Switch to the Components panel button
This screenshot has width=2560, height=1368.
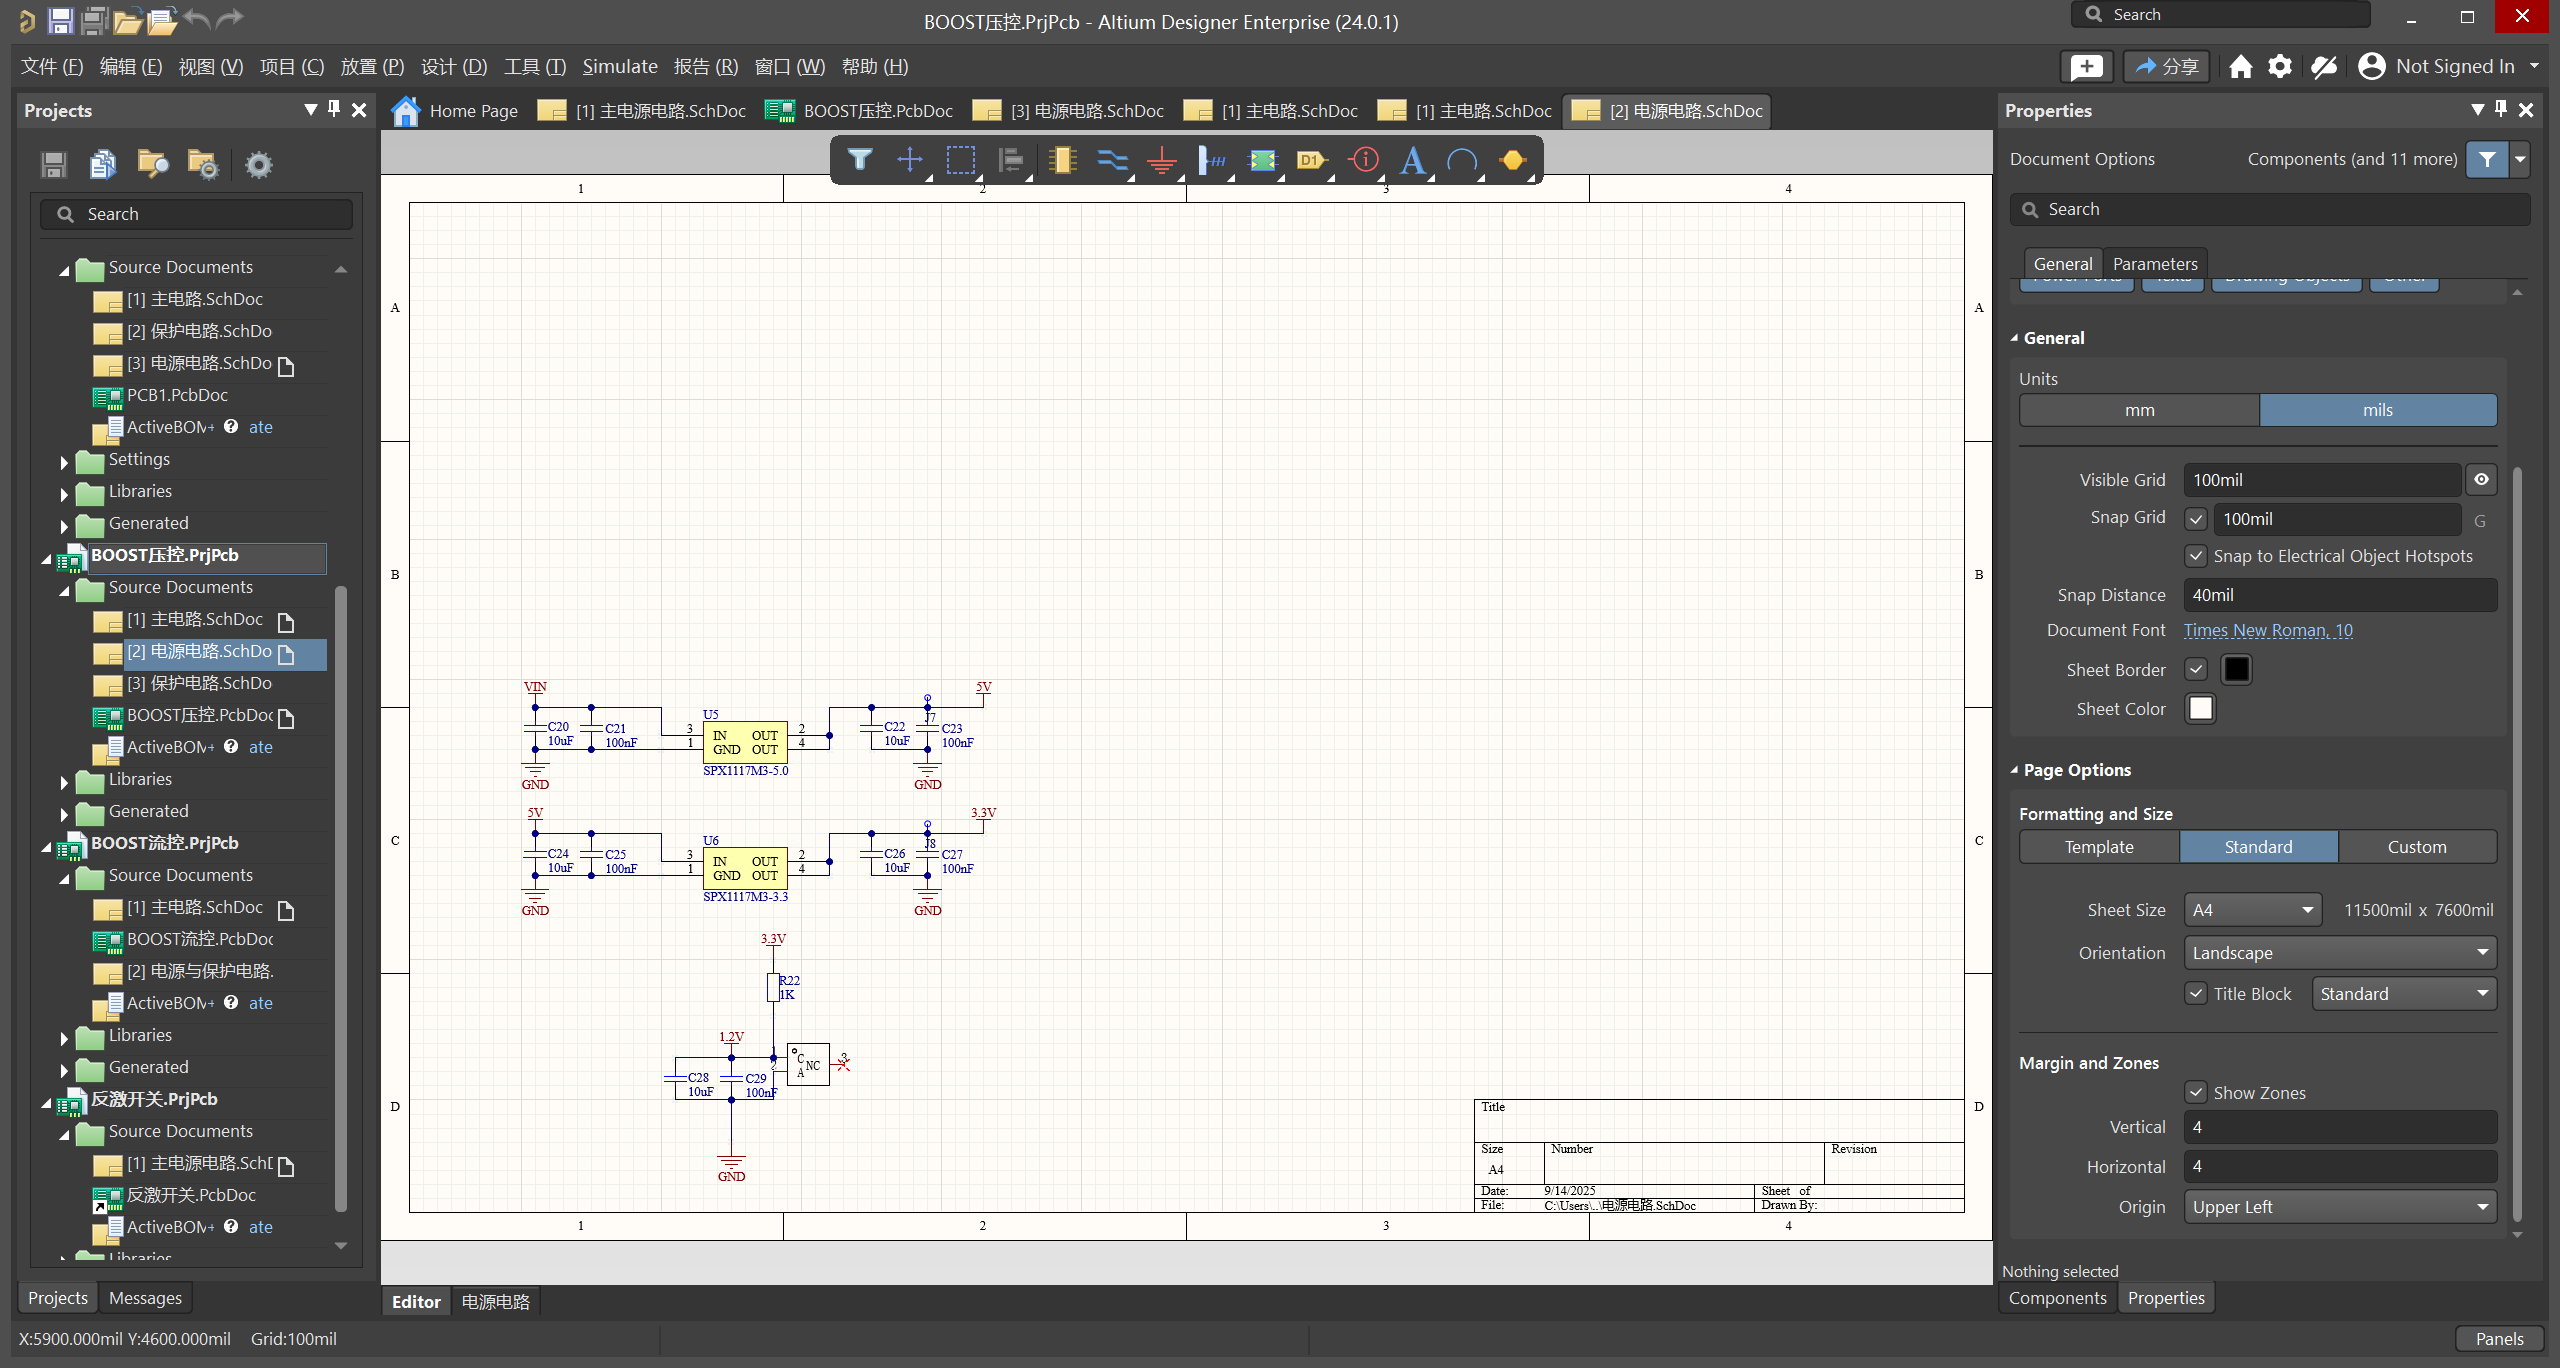[2057, 1298]
